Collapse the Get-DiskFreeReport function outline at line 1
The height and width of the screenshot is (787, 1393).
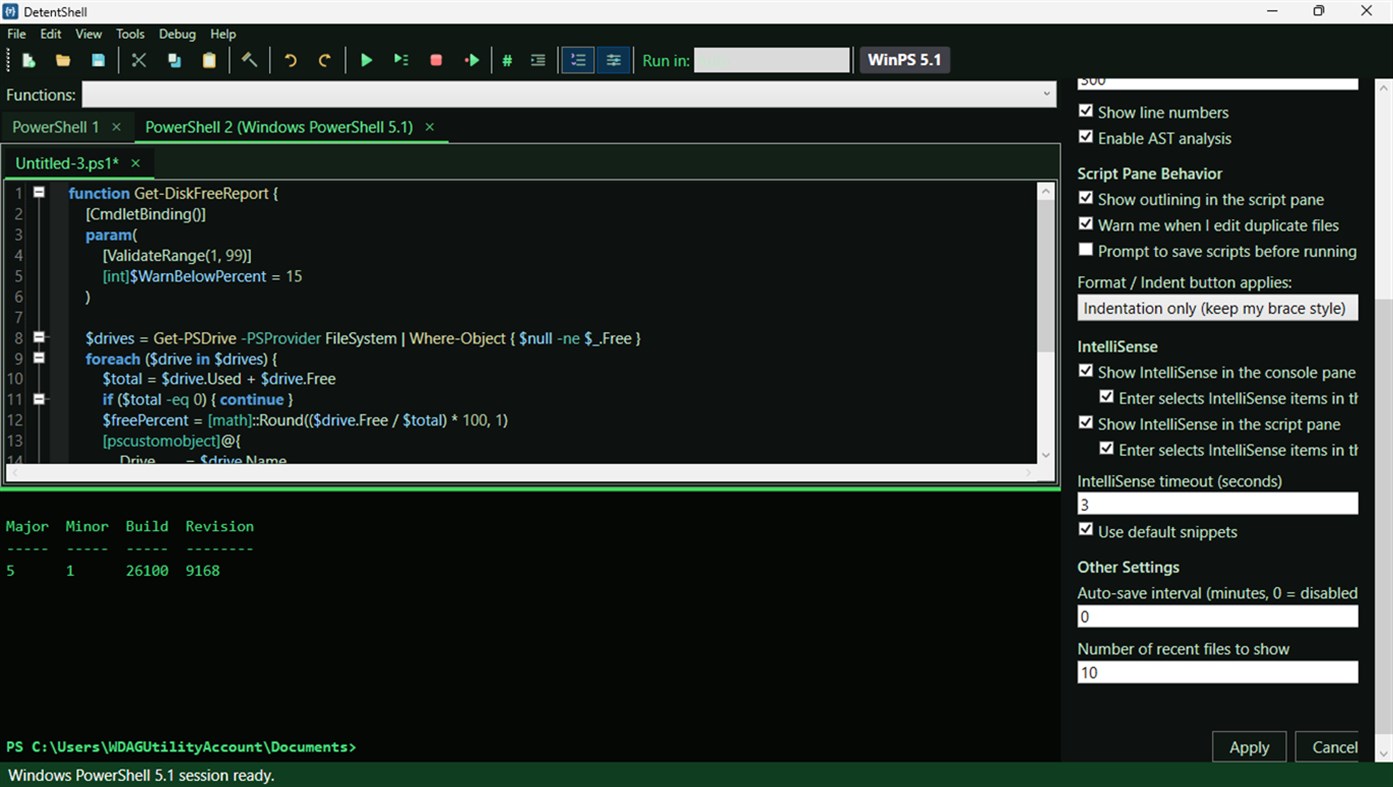(x=39, y=192)
